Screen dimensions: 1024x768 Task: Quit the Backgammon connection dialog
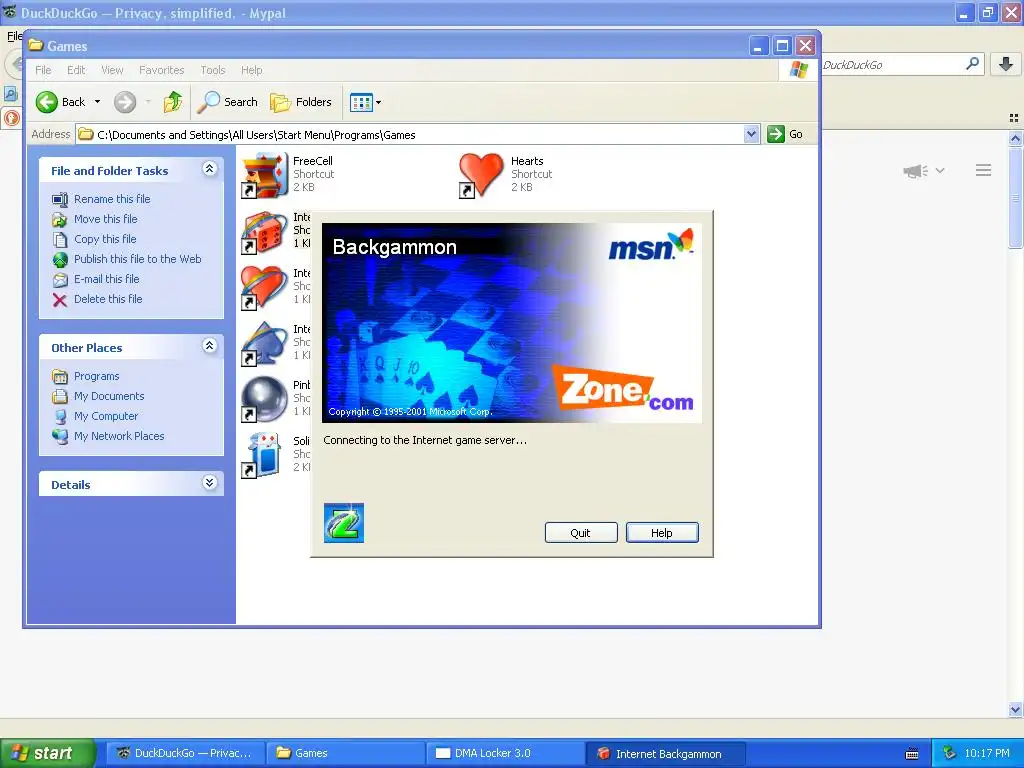(x=581, y=533)
